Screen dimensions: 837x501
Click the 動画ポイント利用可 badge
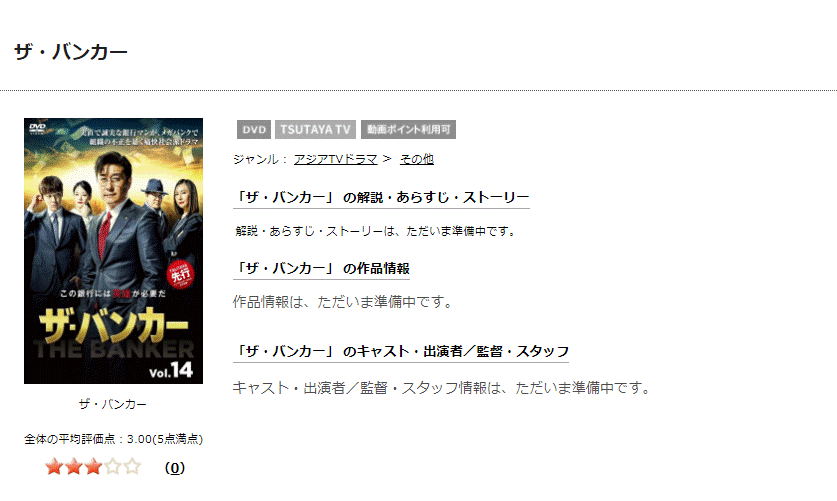pos(408,130)
